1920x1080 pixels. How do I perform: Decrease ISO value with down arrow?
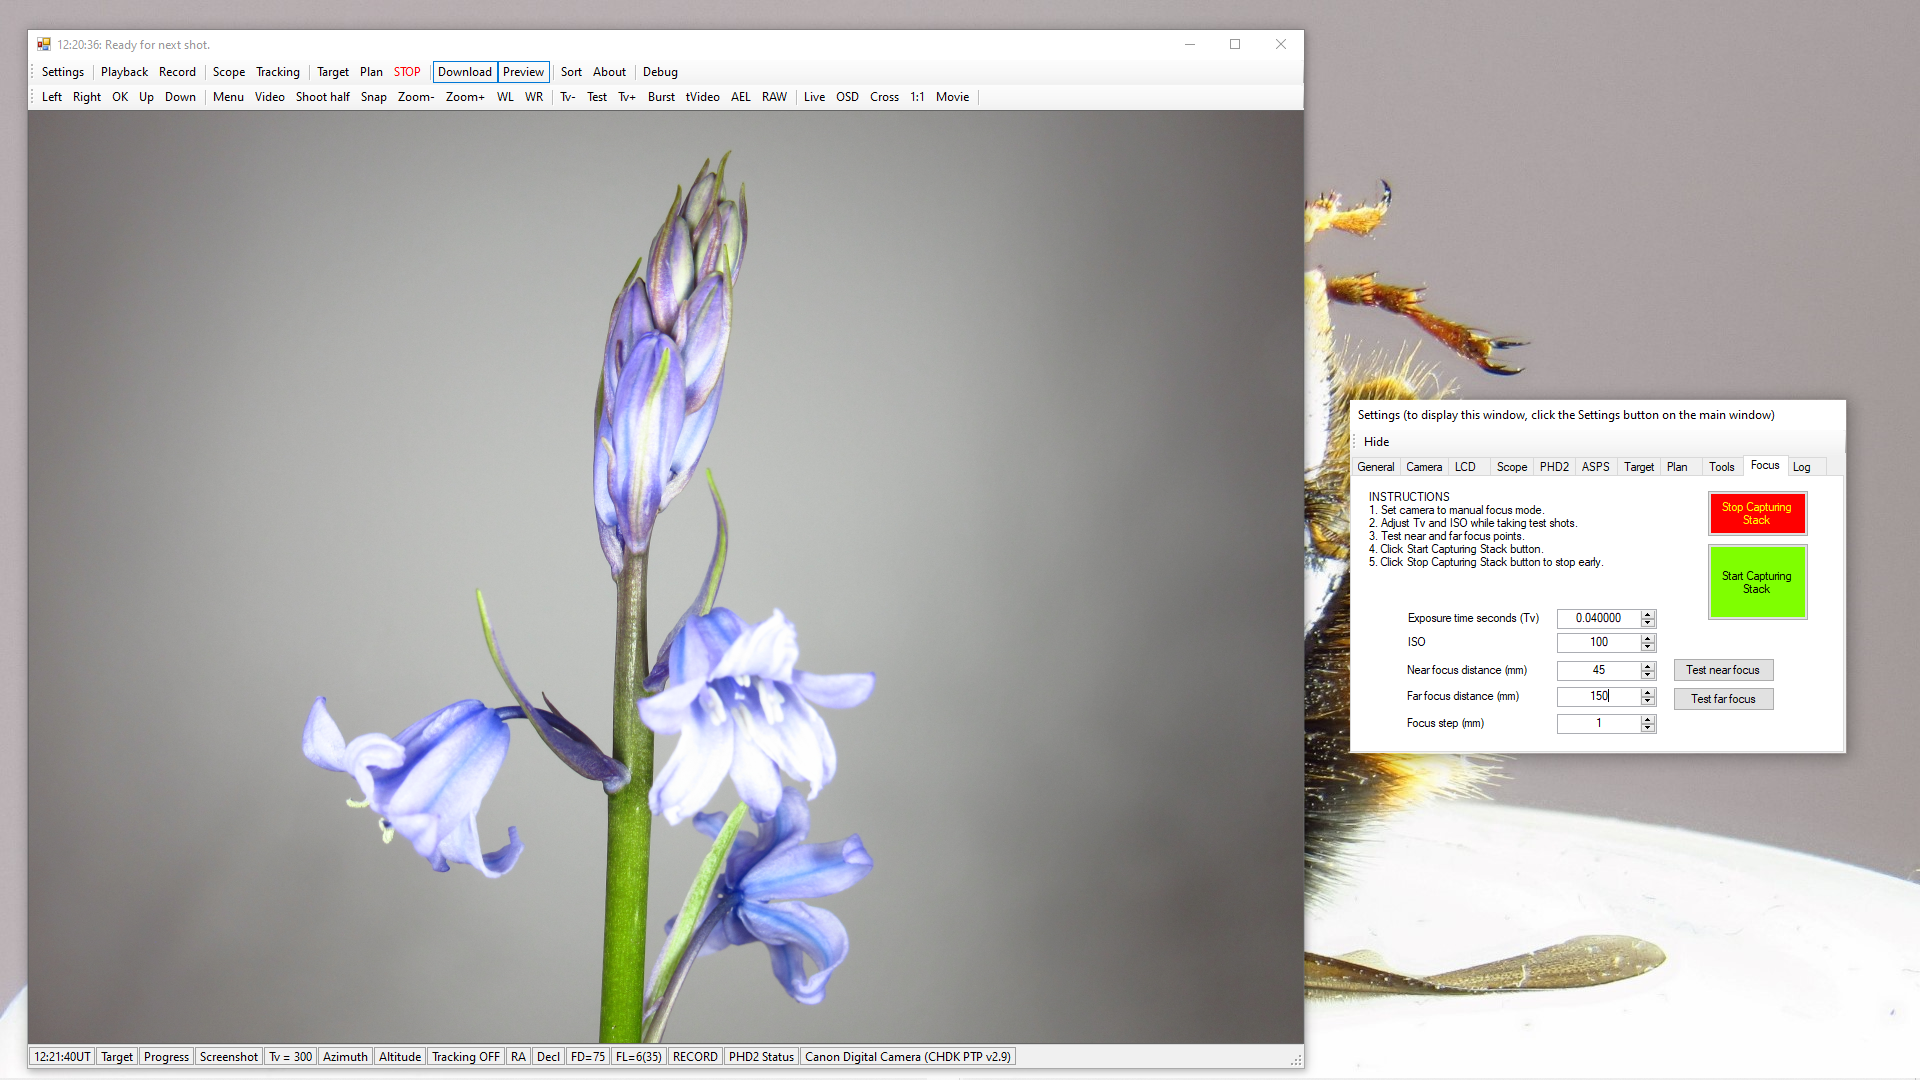tap(1648, 647)
